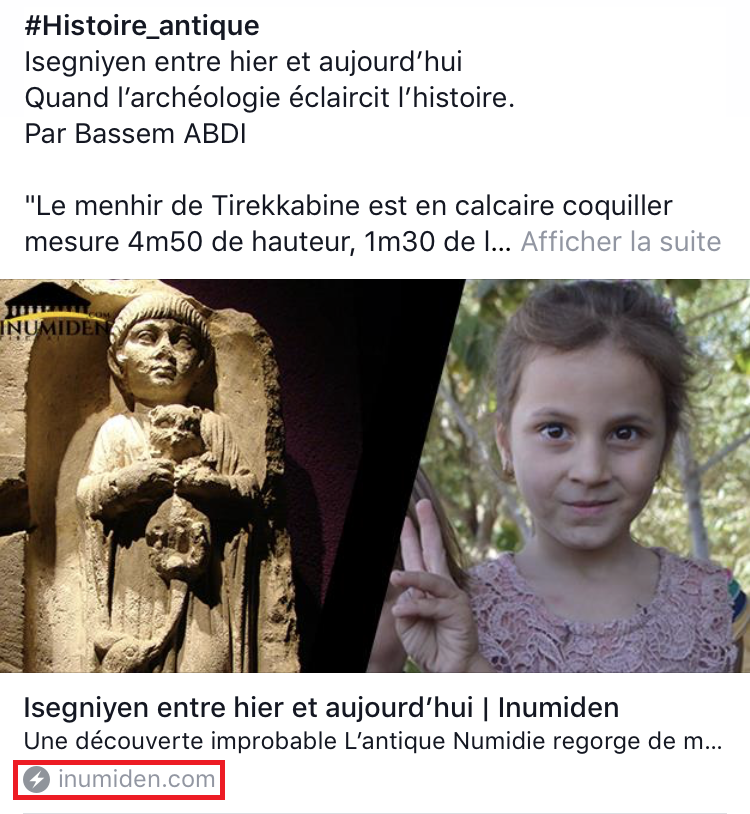Open the inumiden.com source domain
Image resolution: width=750 pixels, height=814 pixels.
coord(137,779)
